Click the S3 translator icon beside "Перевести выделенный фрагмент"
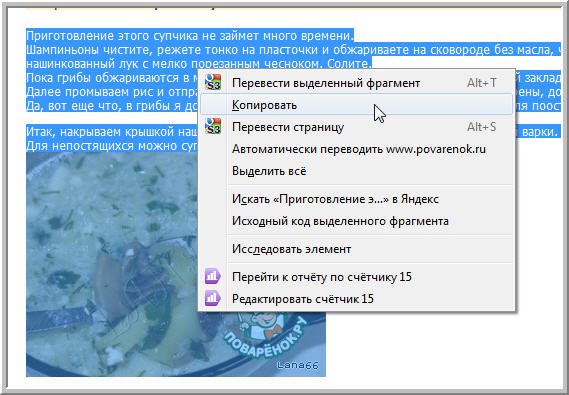This screenshot has height=395, width=569. point(213,83)
